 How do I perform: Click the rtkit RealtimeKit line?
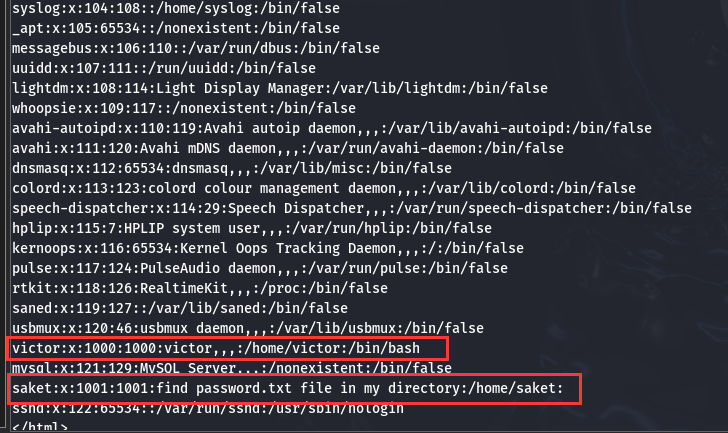200,288
